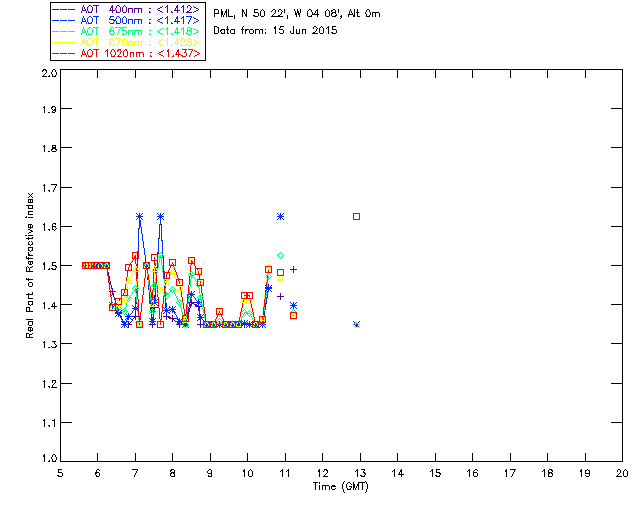Click the blue asterisk at 1.4 after time 11
Viewport: 640px width, 512px height.
click(x=293, y=305)
